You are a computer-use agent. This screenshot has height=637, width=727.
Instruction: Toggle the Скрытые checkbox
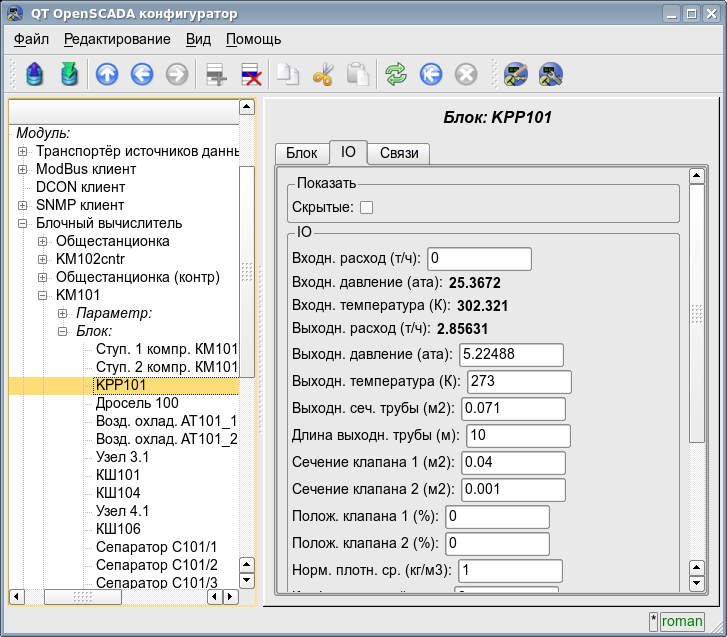[x=366, y=207]
